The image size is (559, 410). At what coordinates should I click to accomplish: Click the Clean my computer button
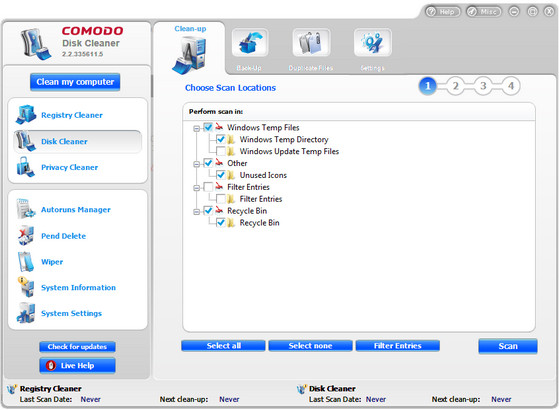(75, 82)
